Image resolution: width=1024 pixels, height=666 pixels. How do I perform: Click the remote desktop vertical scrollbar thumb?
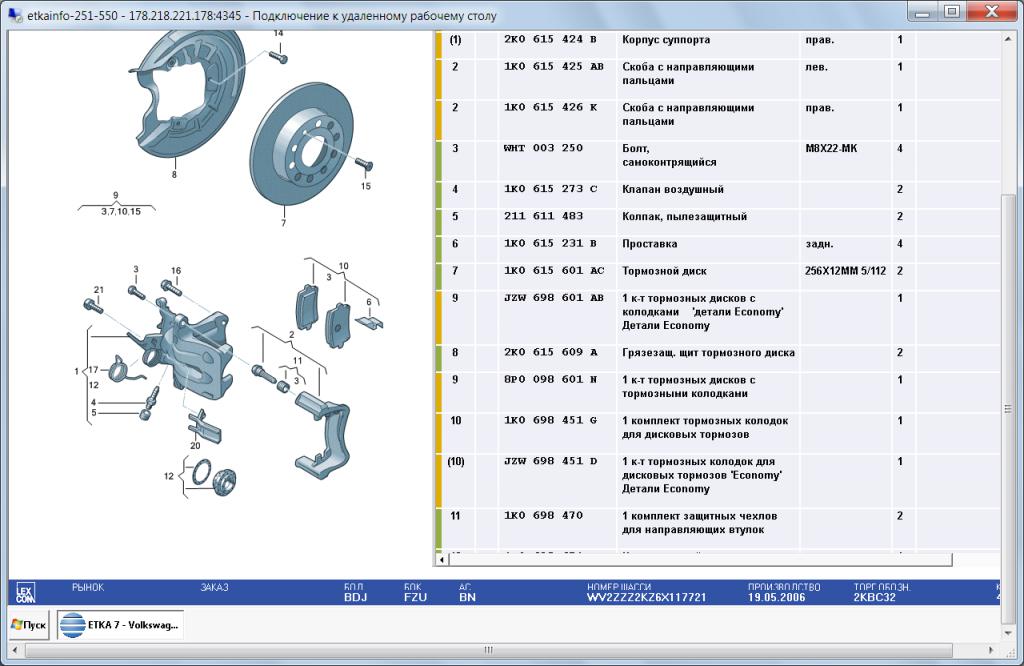click(1008, 408)
